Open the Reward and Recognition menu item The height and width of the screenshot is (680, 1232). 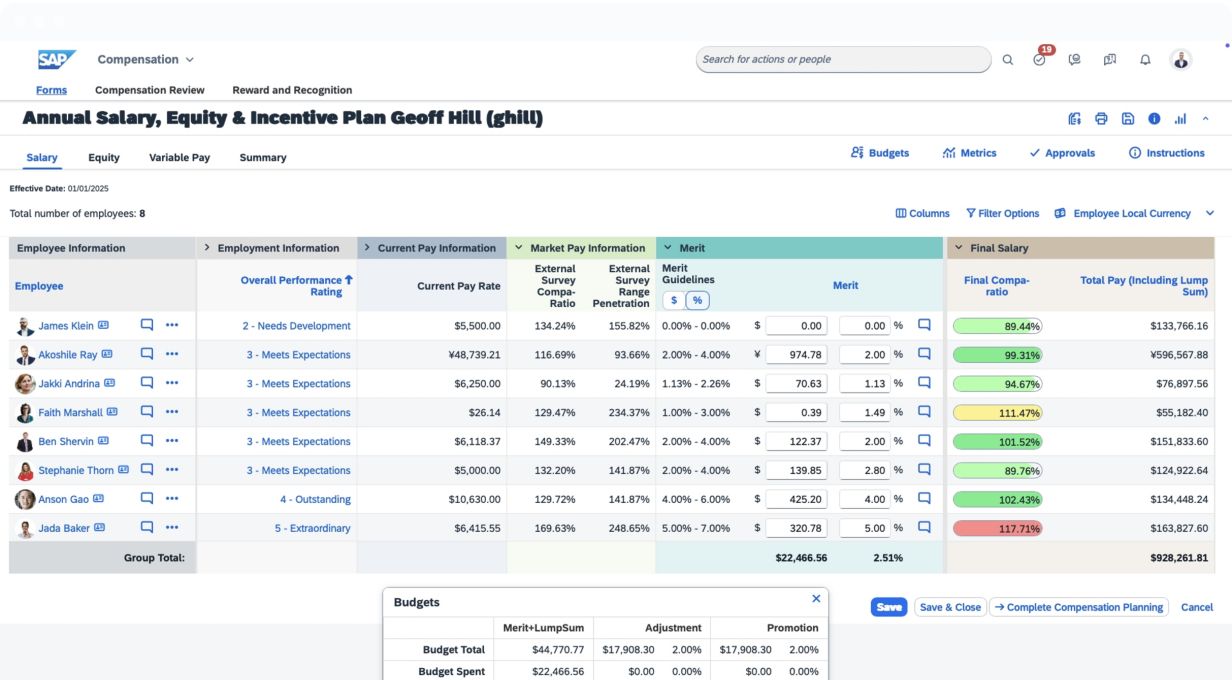pos(292,90)
